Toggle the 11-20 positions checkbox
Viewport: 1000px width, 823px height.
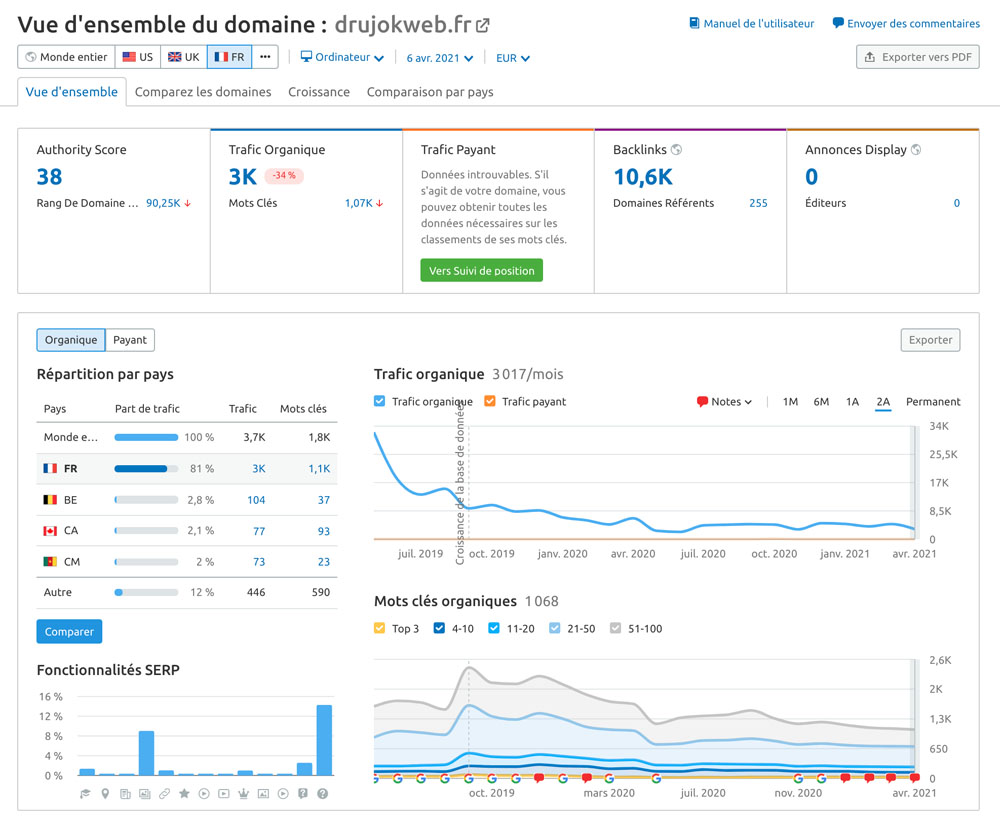coord(494,628)
